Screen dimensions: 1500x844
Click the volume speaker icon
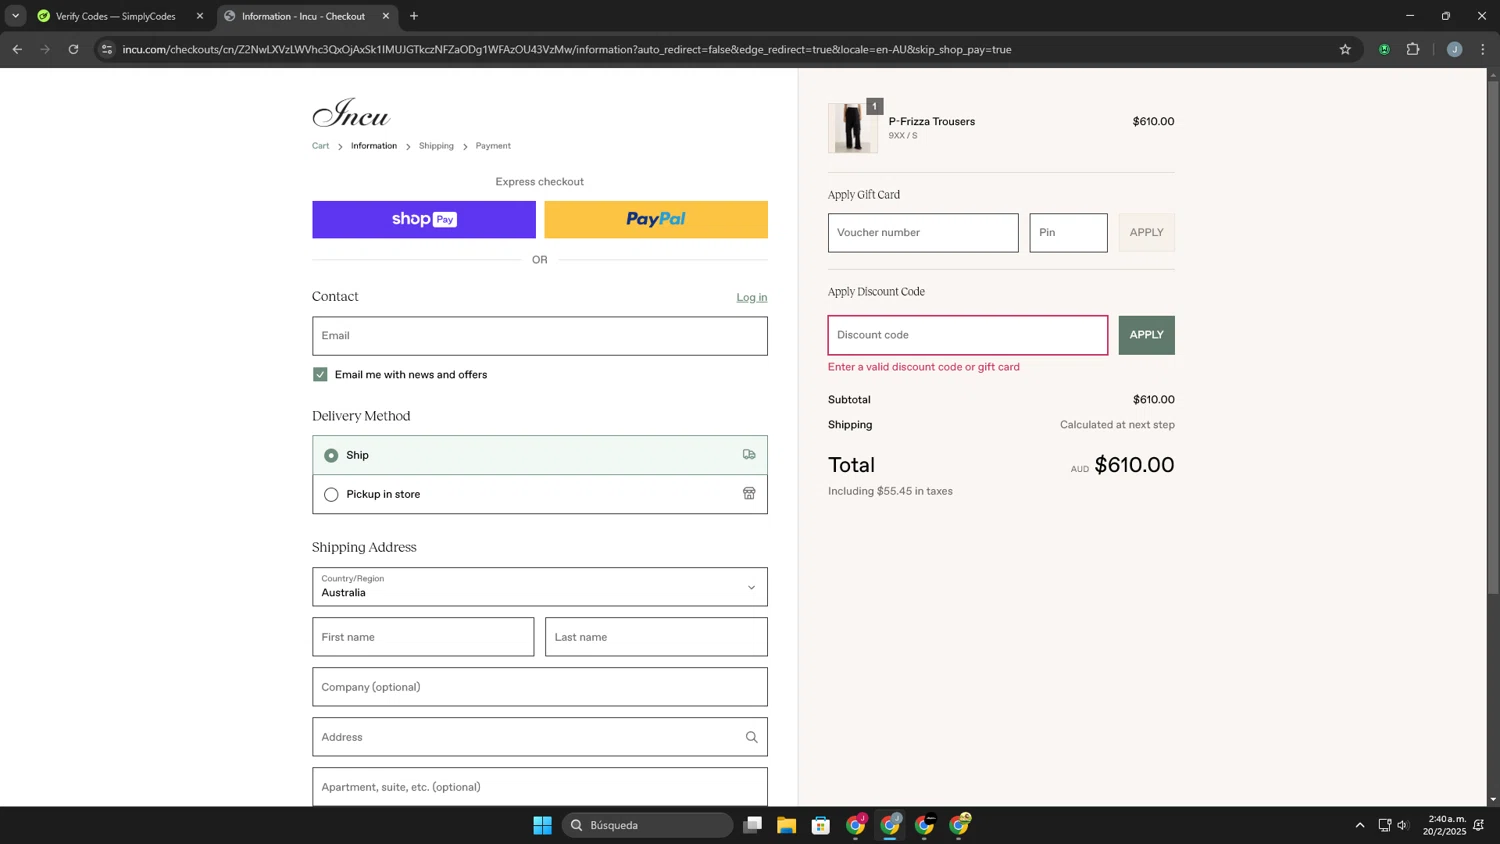[1403, 825]
